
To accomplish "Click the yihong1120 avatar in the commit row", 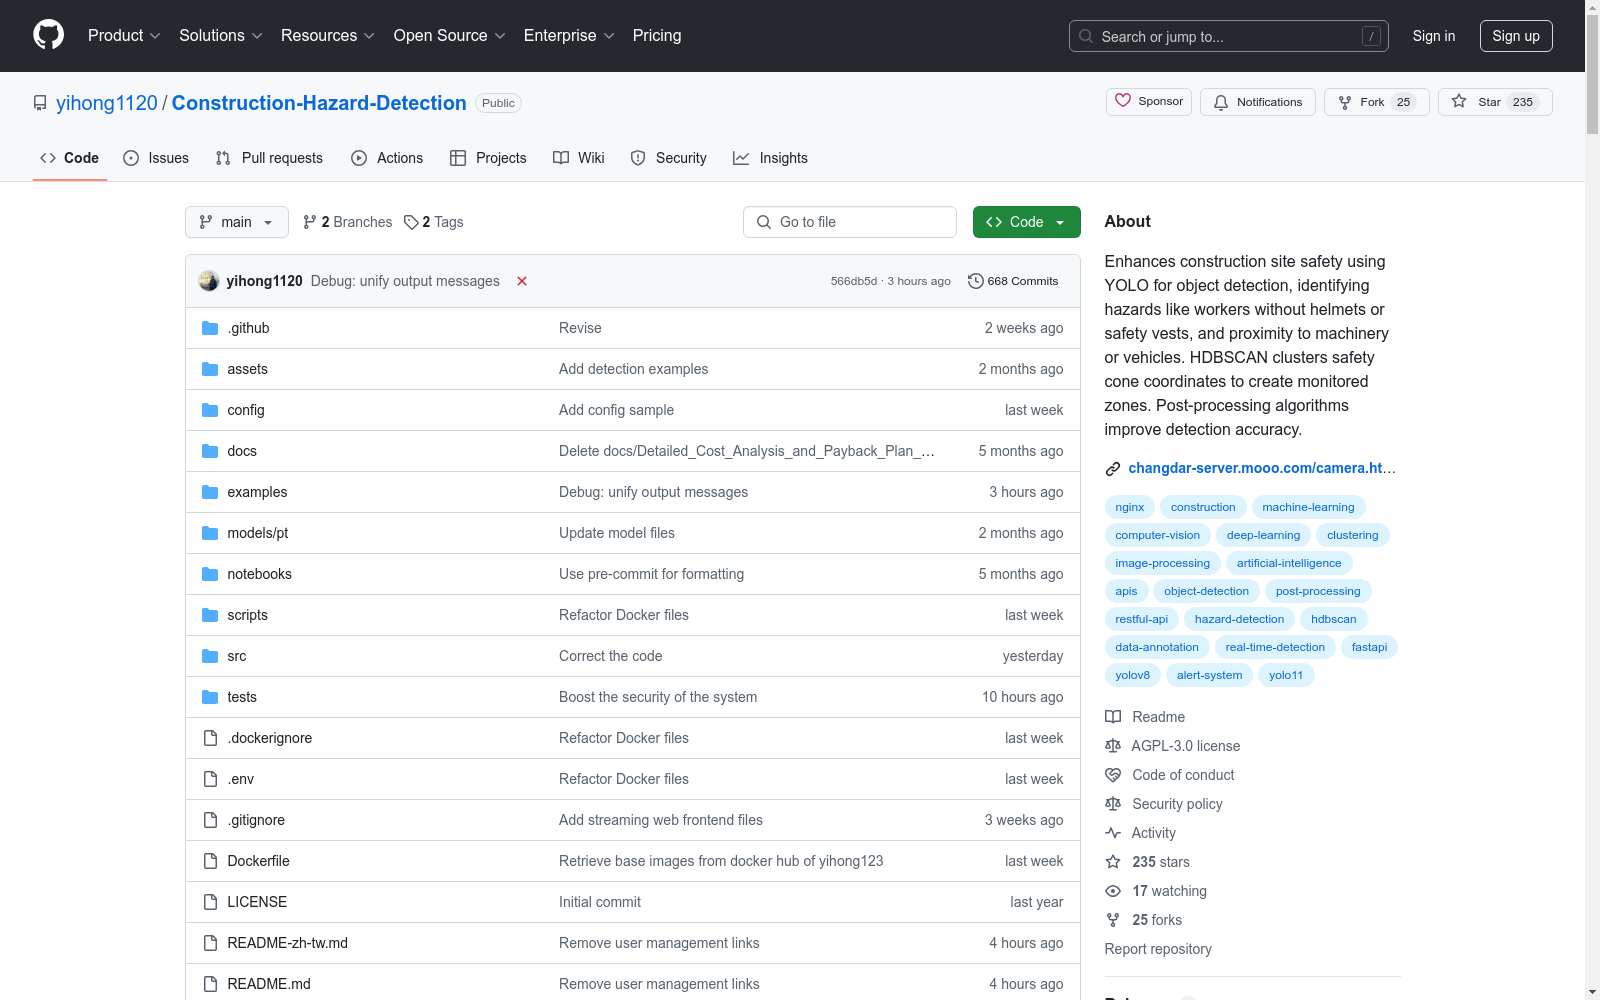I will tap(209, 281).
